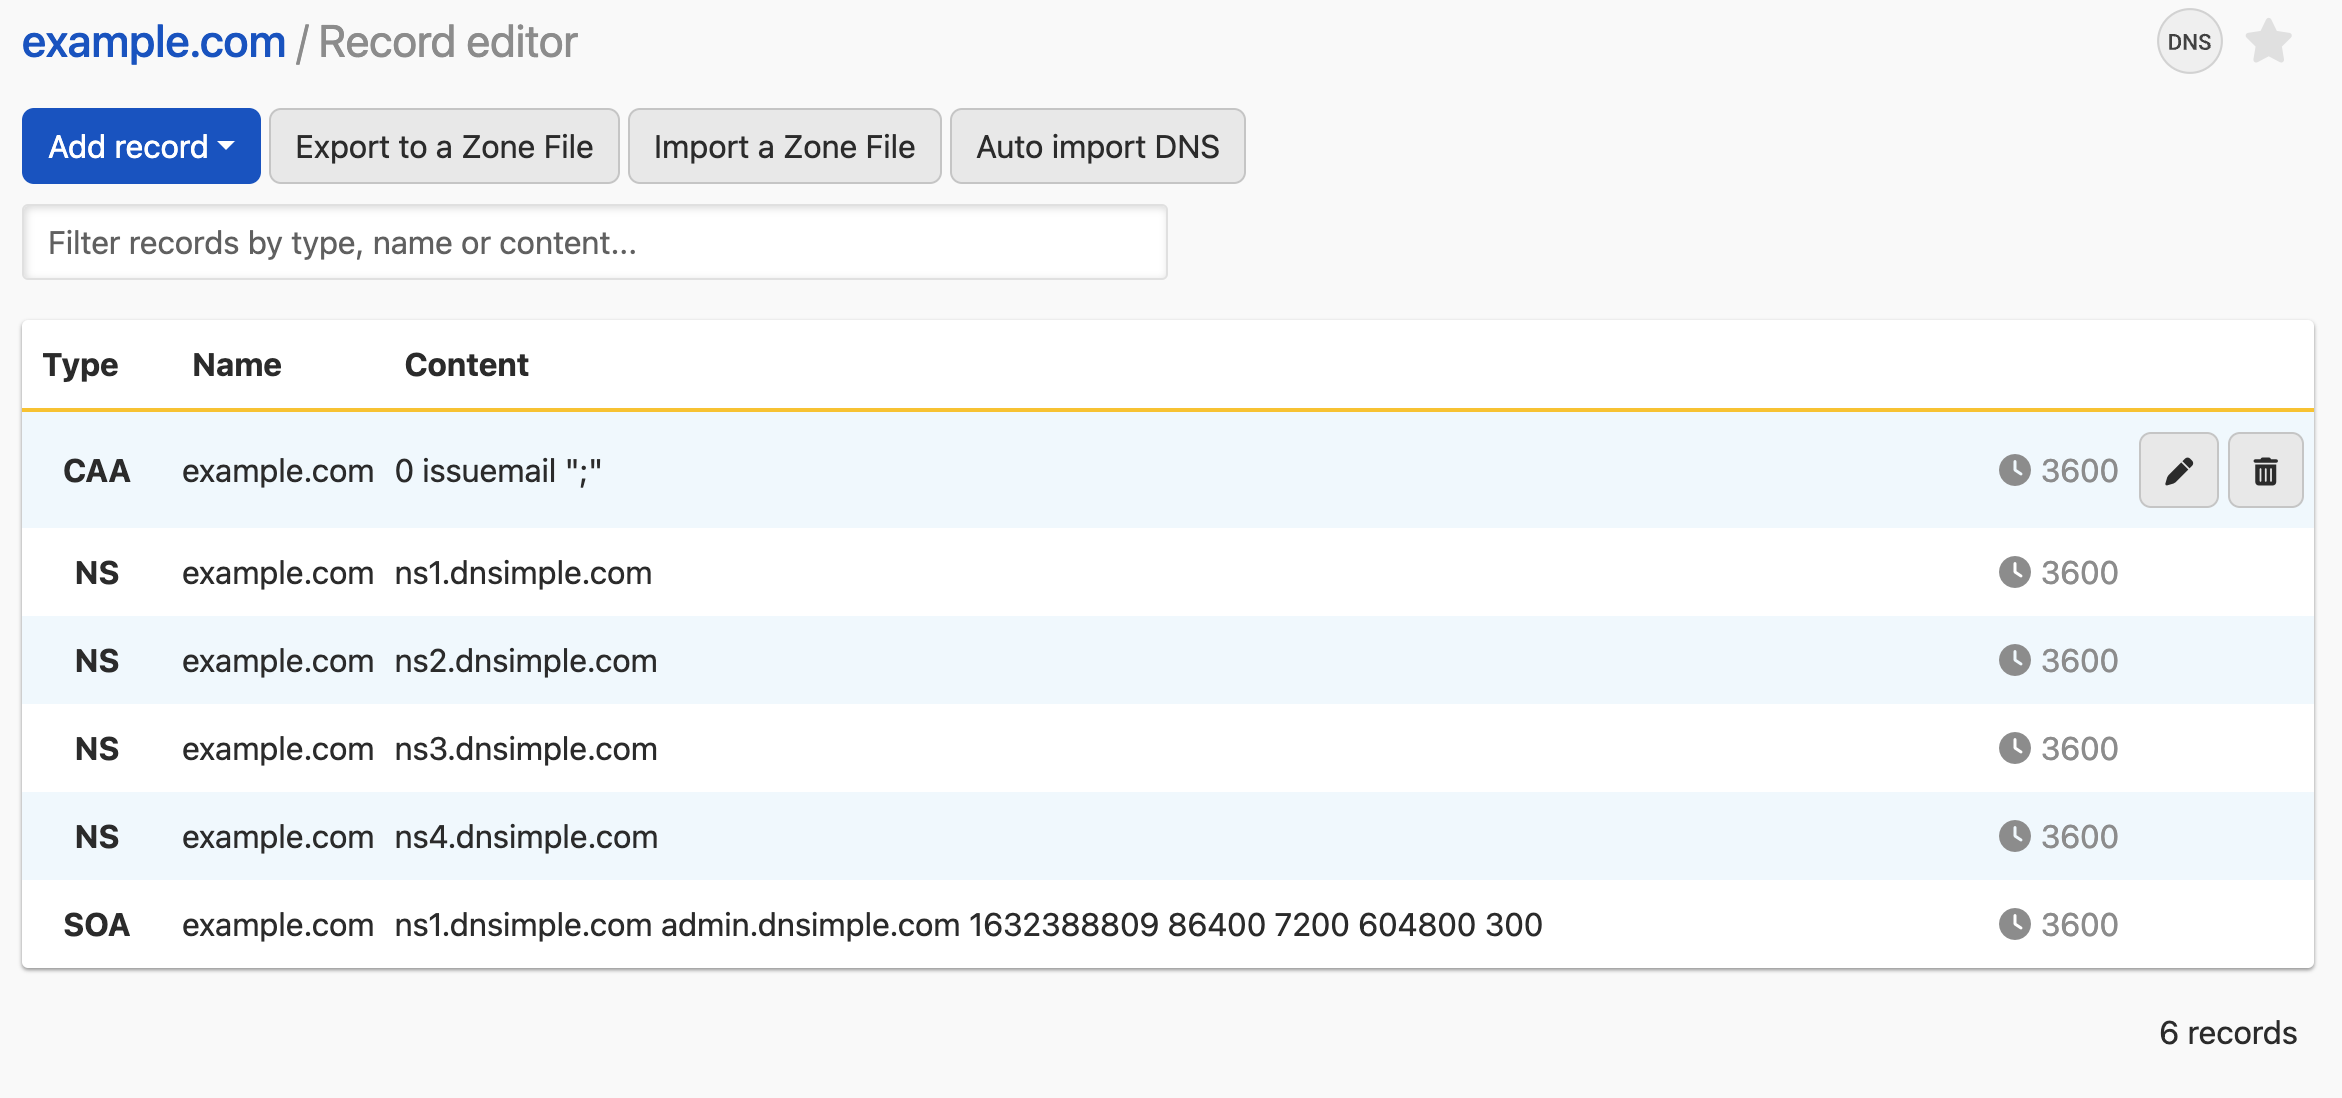This screenshot has height=1098, width=2342.
Task: Delete the CAA record with trash icon
Action: 2265,470
